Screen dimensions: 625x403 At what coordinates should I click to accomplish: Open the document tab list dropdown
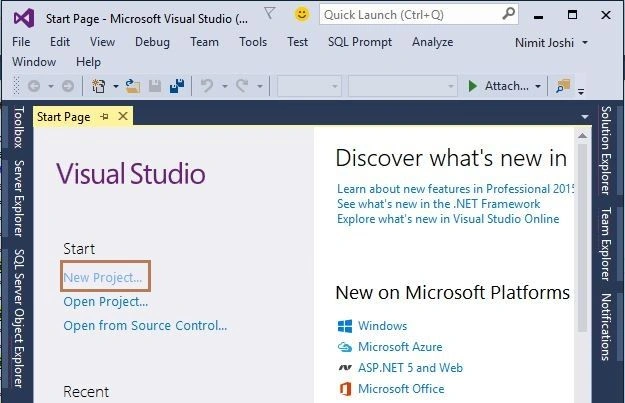click(x=585, y=117)
